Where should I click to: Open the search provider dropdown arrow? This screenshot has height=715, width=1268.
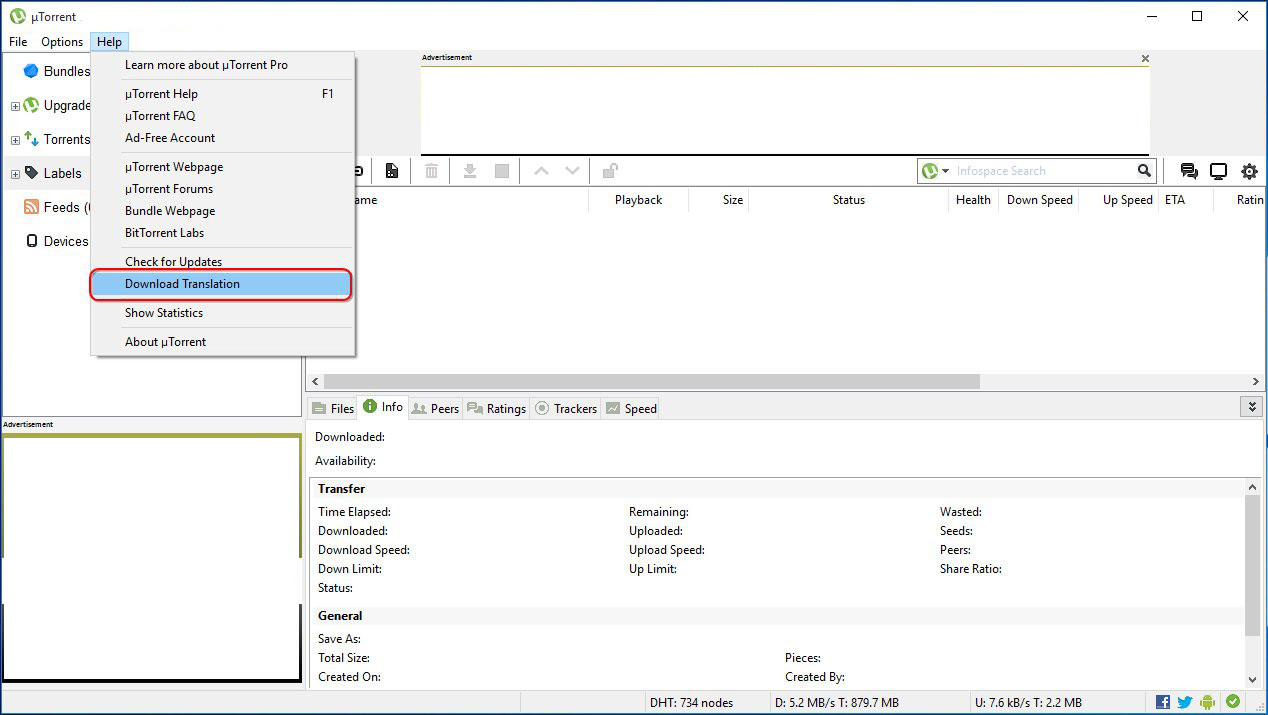click(x=945, y=171)
